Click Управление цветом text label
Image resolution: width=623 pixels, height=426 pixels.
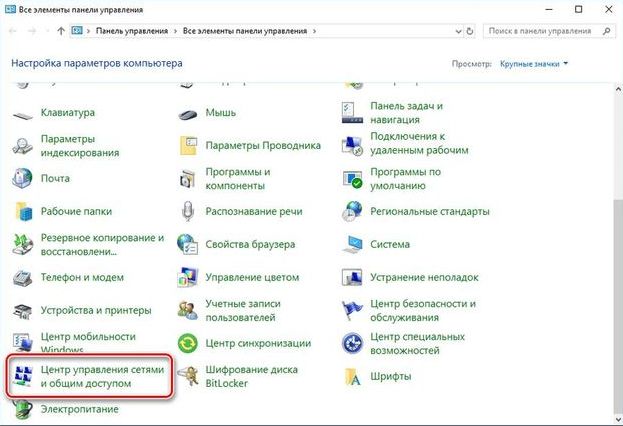pos(252,277)
